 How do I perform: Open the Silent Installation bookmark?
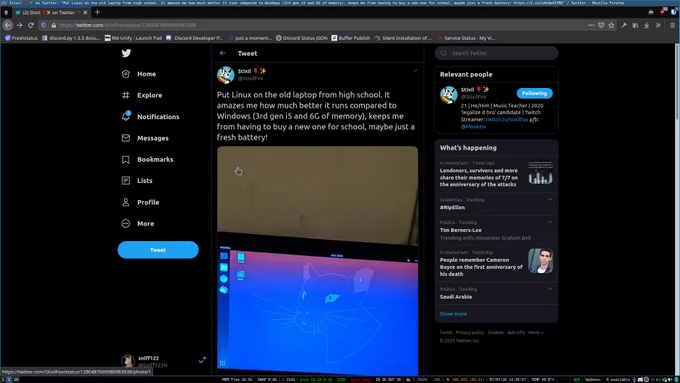[403, 38]
